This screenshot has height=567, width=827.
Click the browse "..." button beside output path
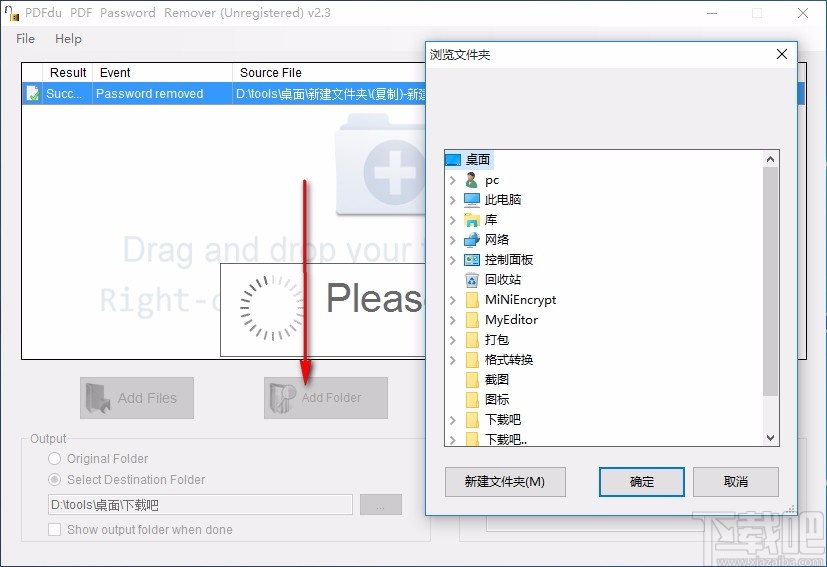381,505
